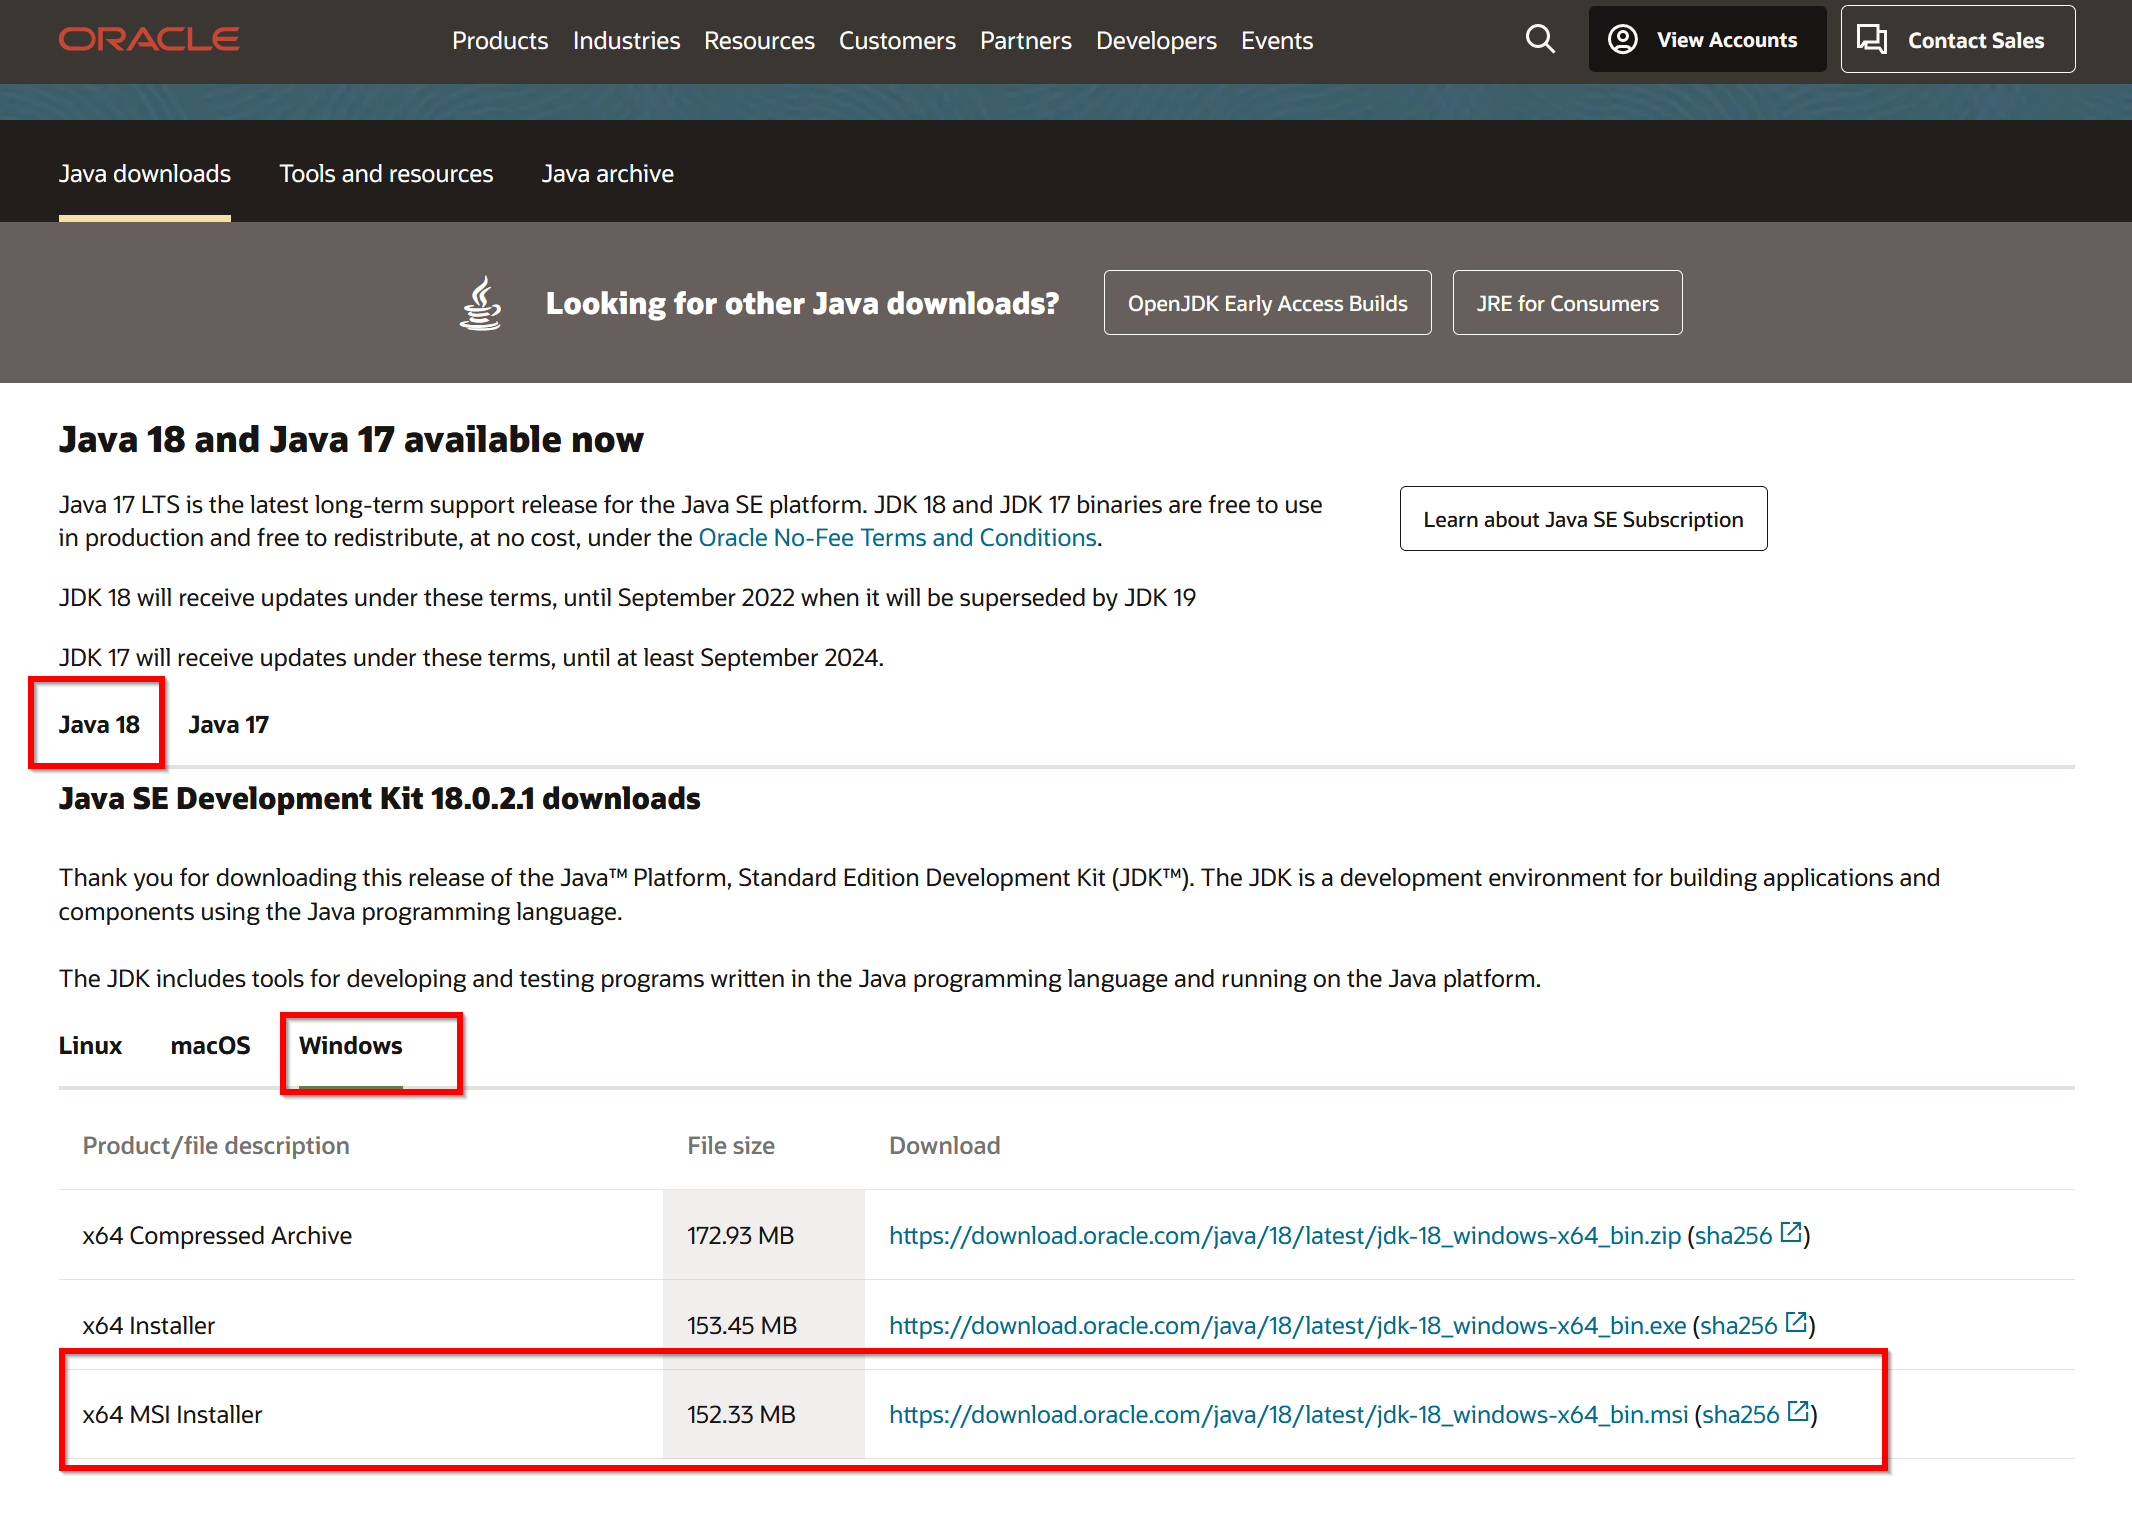
Task: Click the Java coffee cup icon
Action: (x=481, y=303)
